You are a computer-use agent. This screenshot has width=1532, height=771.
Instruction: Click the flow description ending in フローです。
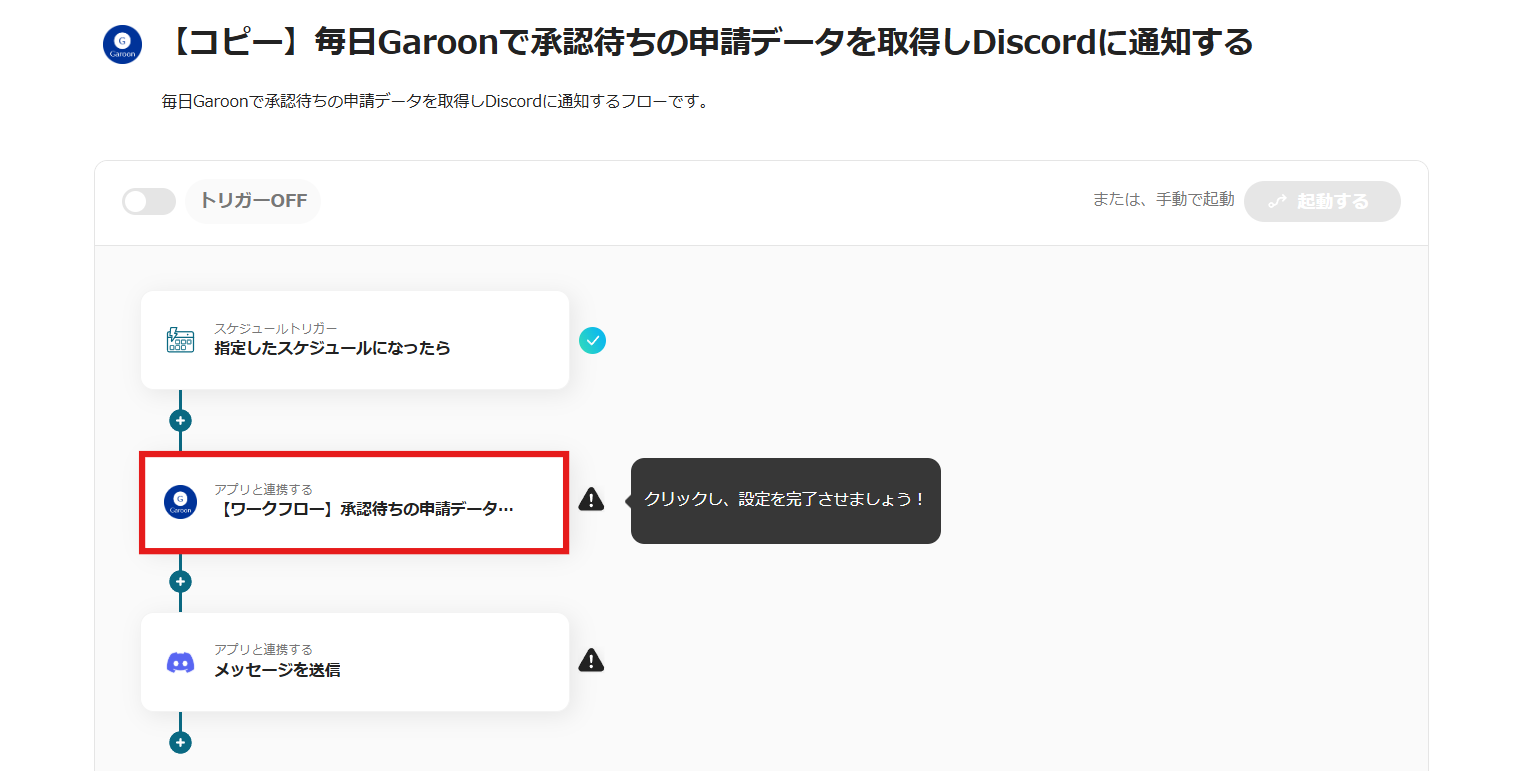pyautogui.click(x=435, y=101)
